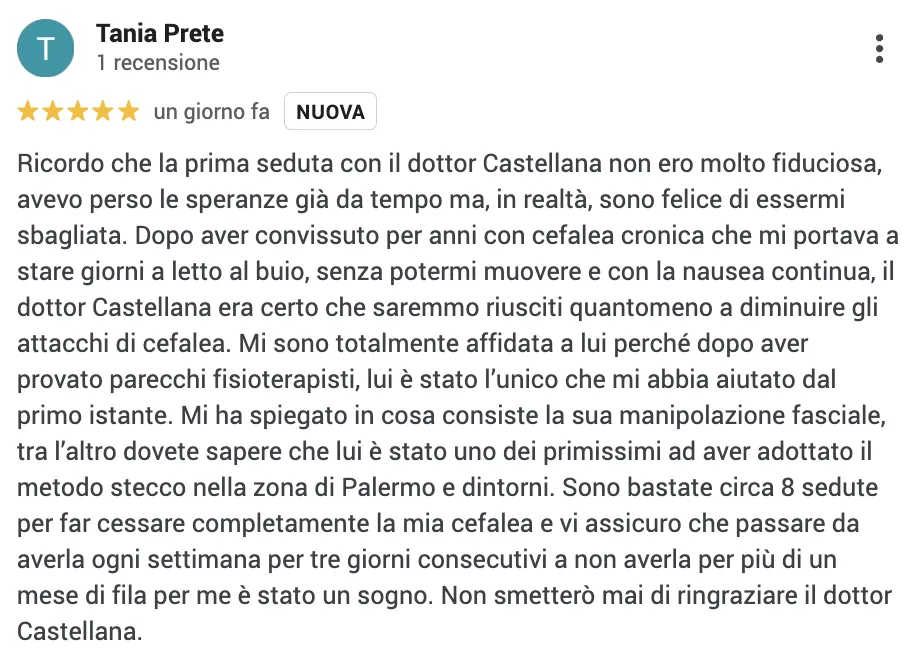Open the Tania Prete reviewer name link
The width and height of the screenshot is (918, 654).
(x=160, y=33)
